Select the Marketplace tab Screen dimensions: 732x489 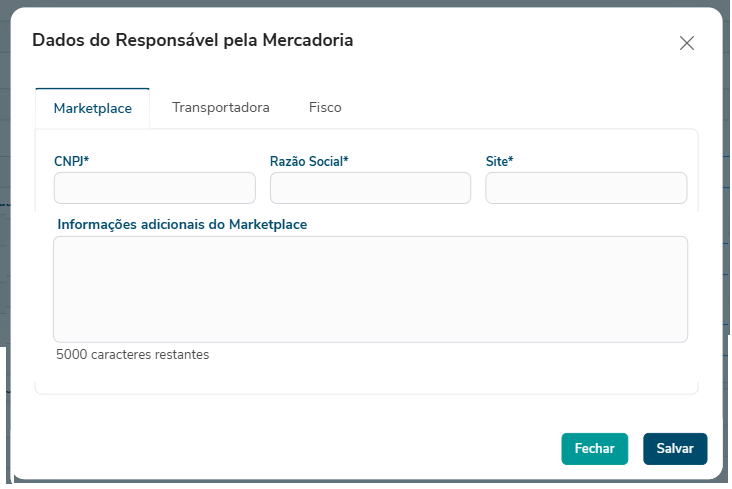(x=92, y=108)
